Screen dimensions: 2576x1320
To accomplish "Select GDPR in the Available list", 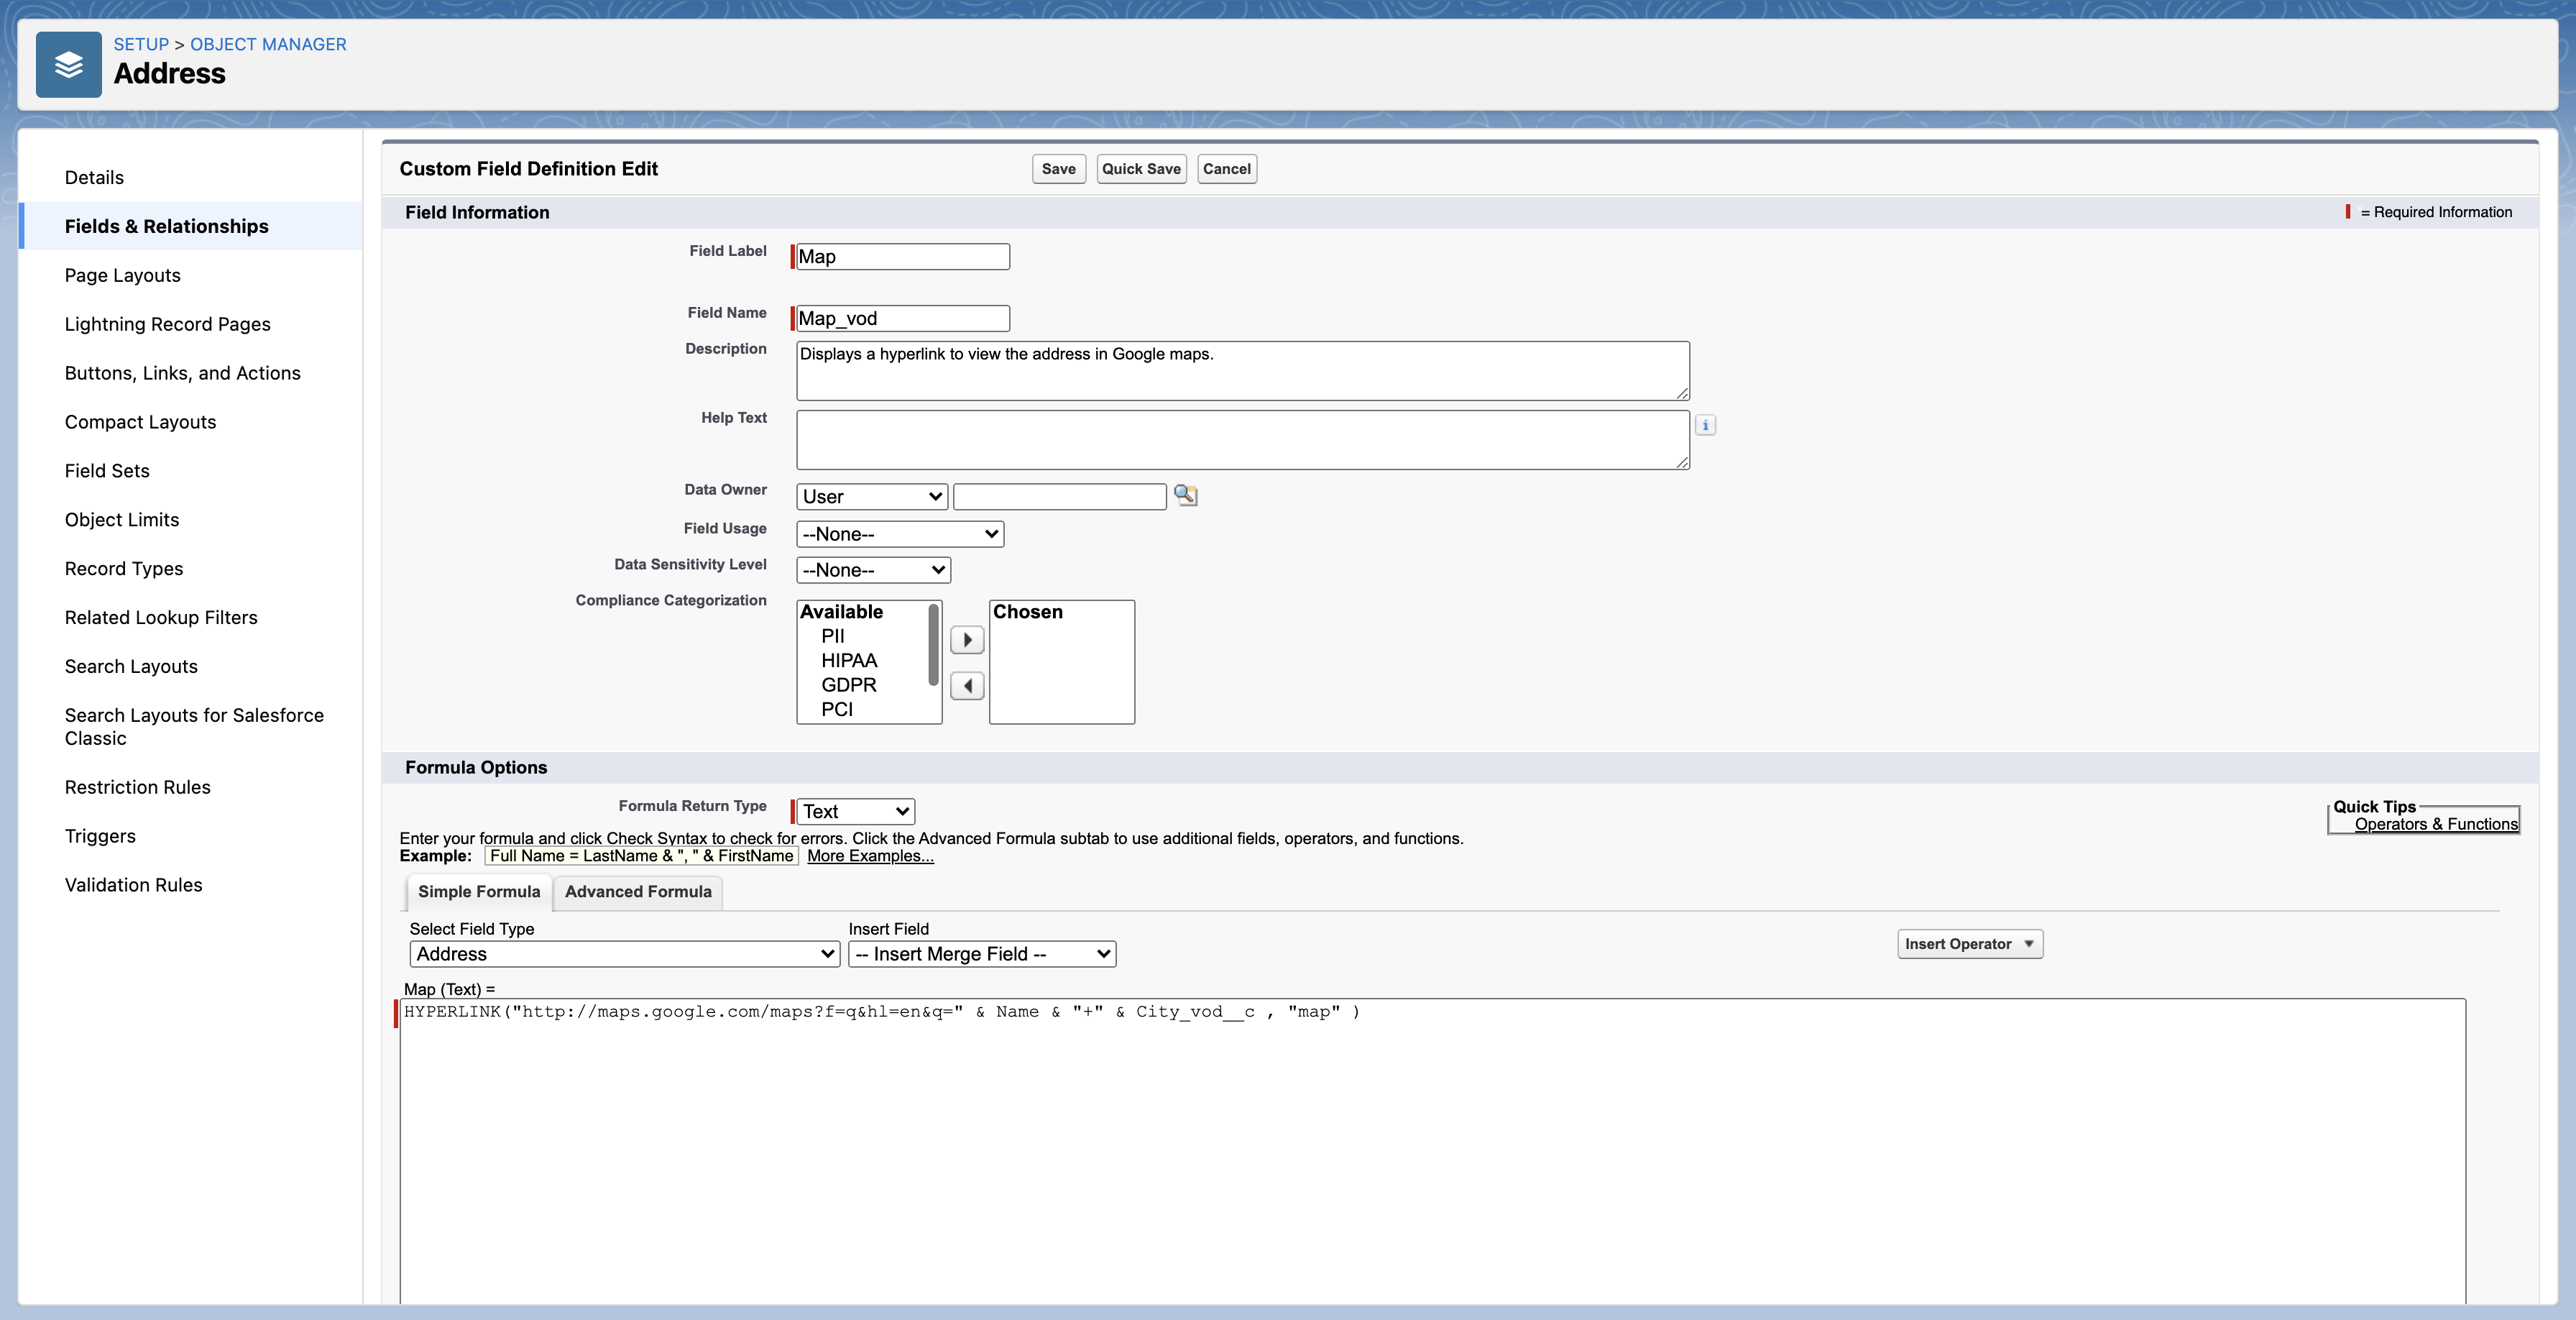I will tap(848, 685).
